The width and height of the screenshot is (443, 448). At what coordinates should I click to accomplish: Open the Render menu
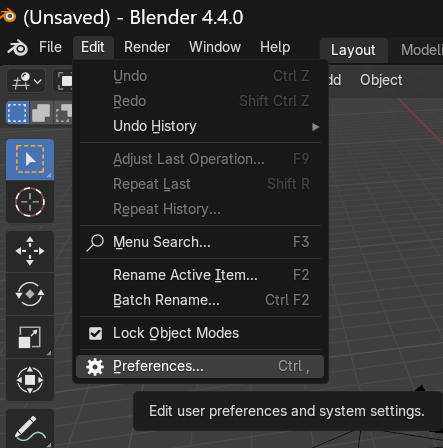[x=147, y=47]
